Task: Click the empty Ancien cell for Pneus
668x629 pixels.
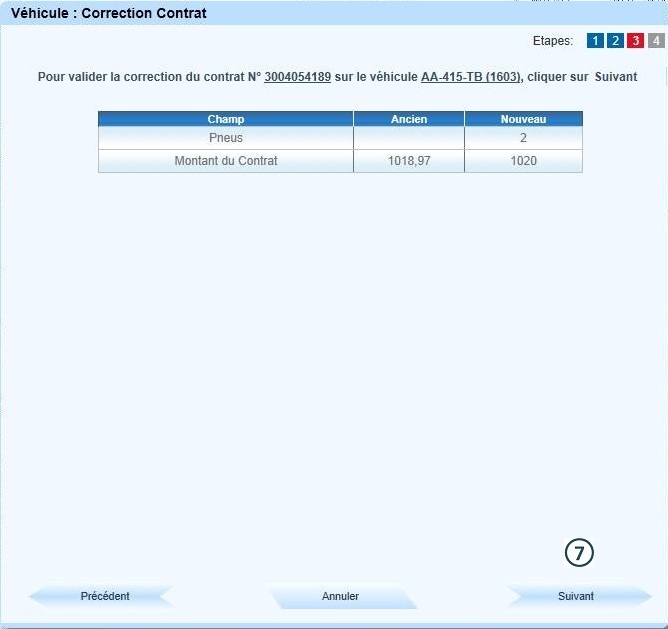Action: (408, 138)
